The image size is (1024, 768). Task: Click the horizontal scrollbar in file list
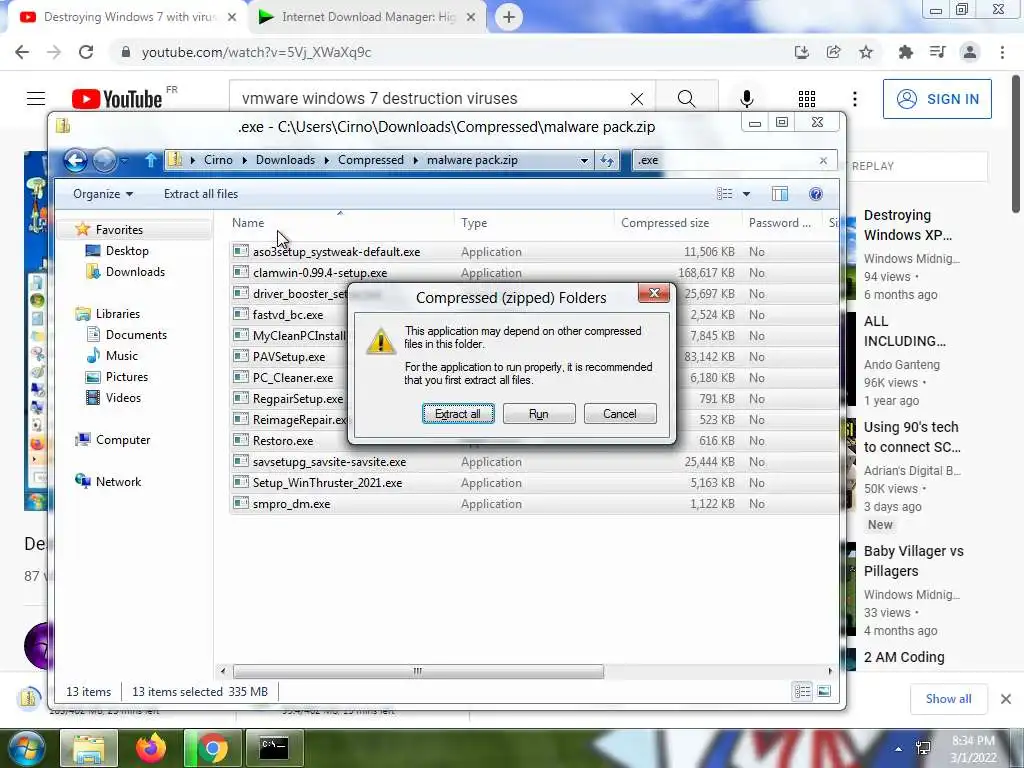coord(418,671)
